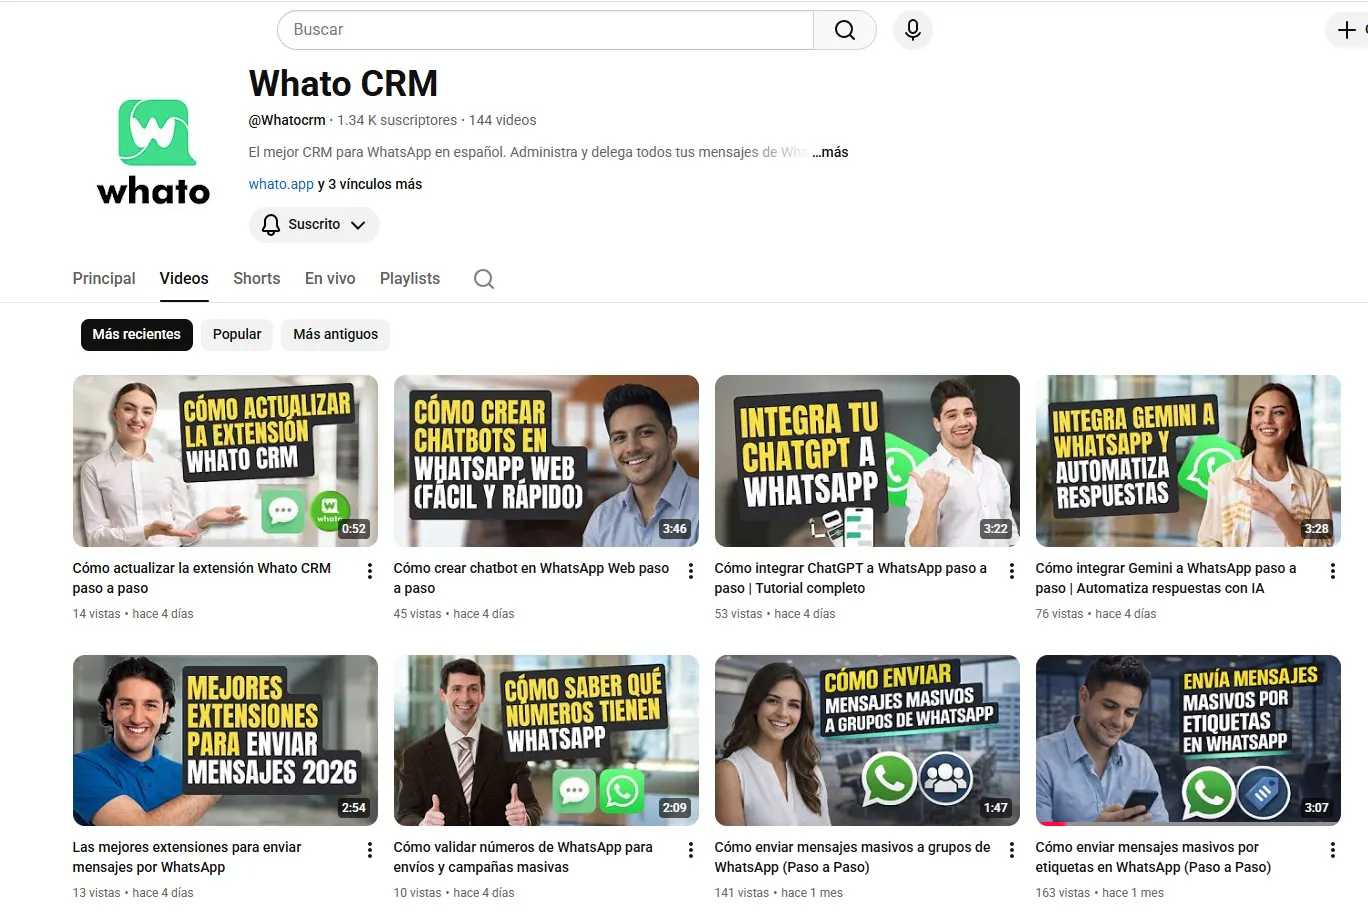Open options for 'Cómo integrar ChatGPT' video

(1012, 571)
